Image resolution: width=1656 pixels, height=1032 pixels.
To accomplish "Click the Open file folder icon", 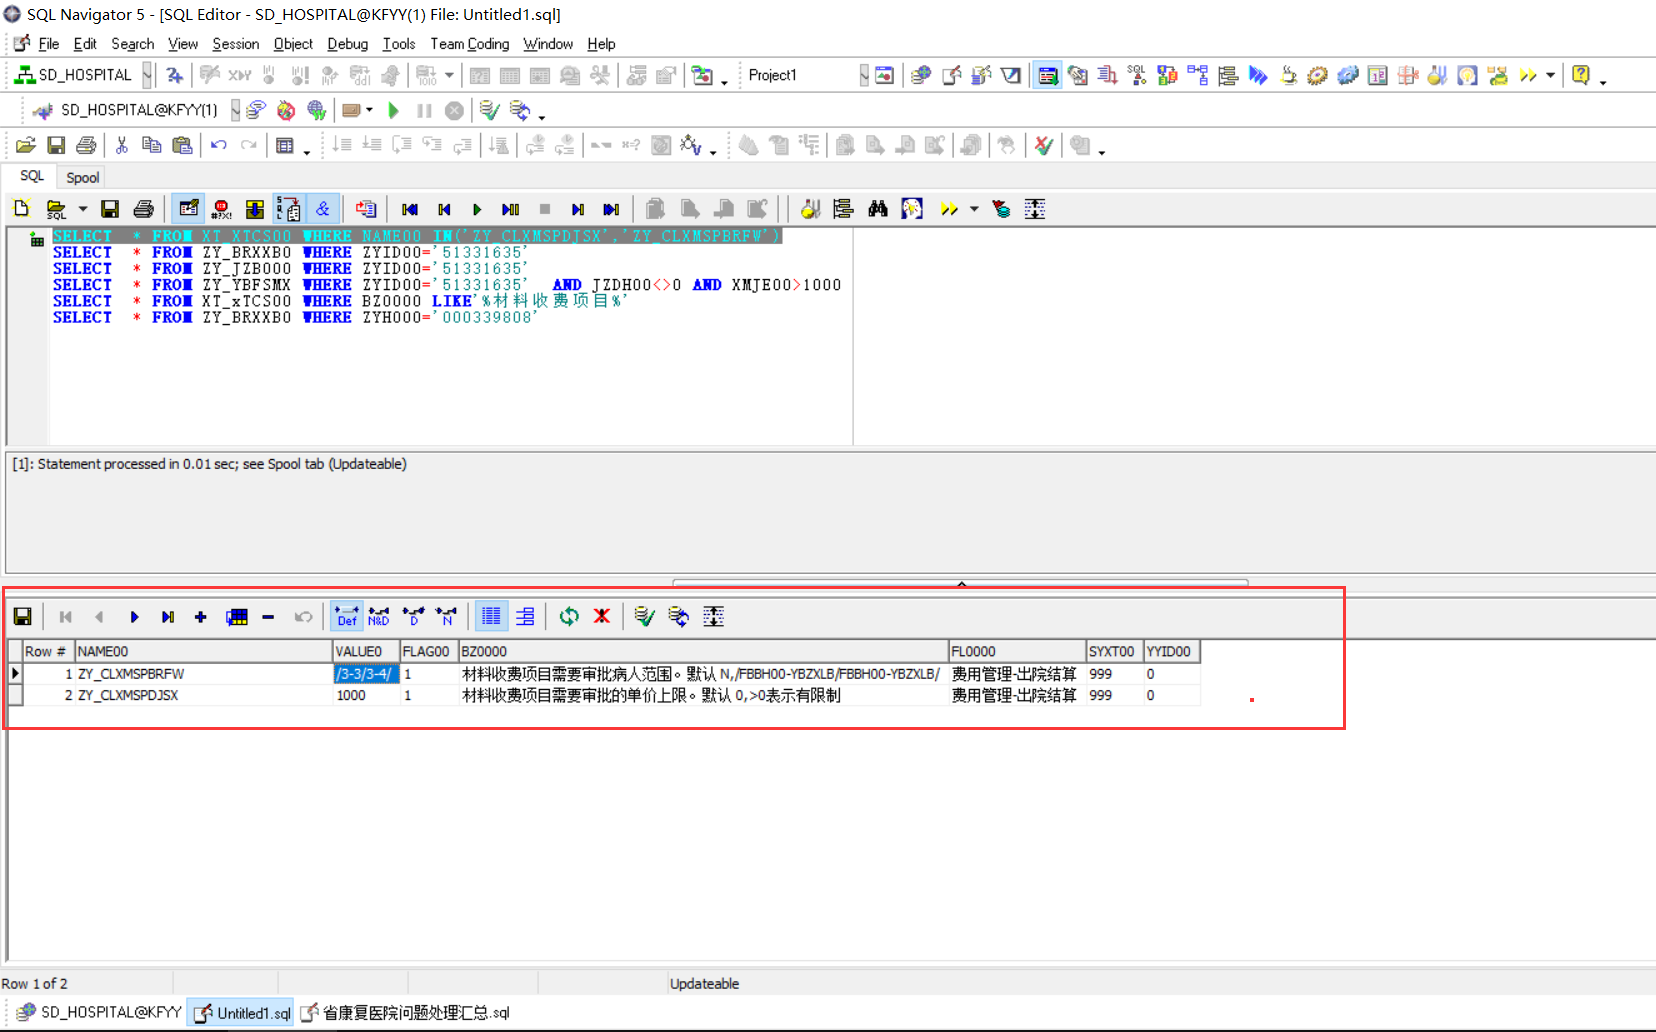I will click(26, 146).
